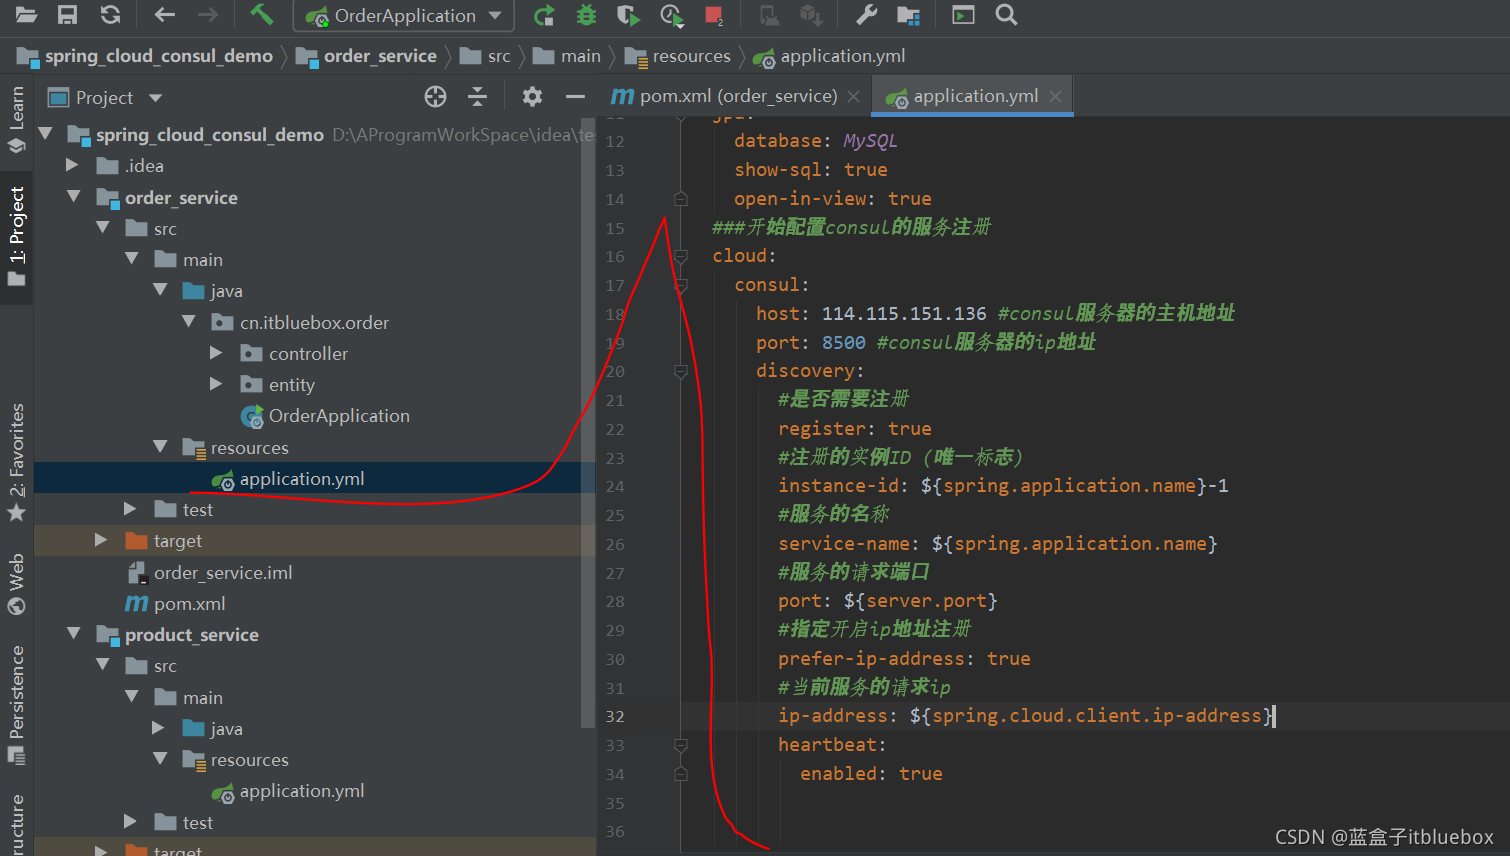Click the resources breadcrumb
Screen dimensions: 1510x856
[x=678, y=56]
